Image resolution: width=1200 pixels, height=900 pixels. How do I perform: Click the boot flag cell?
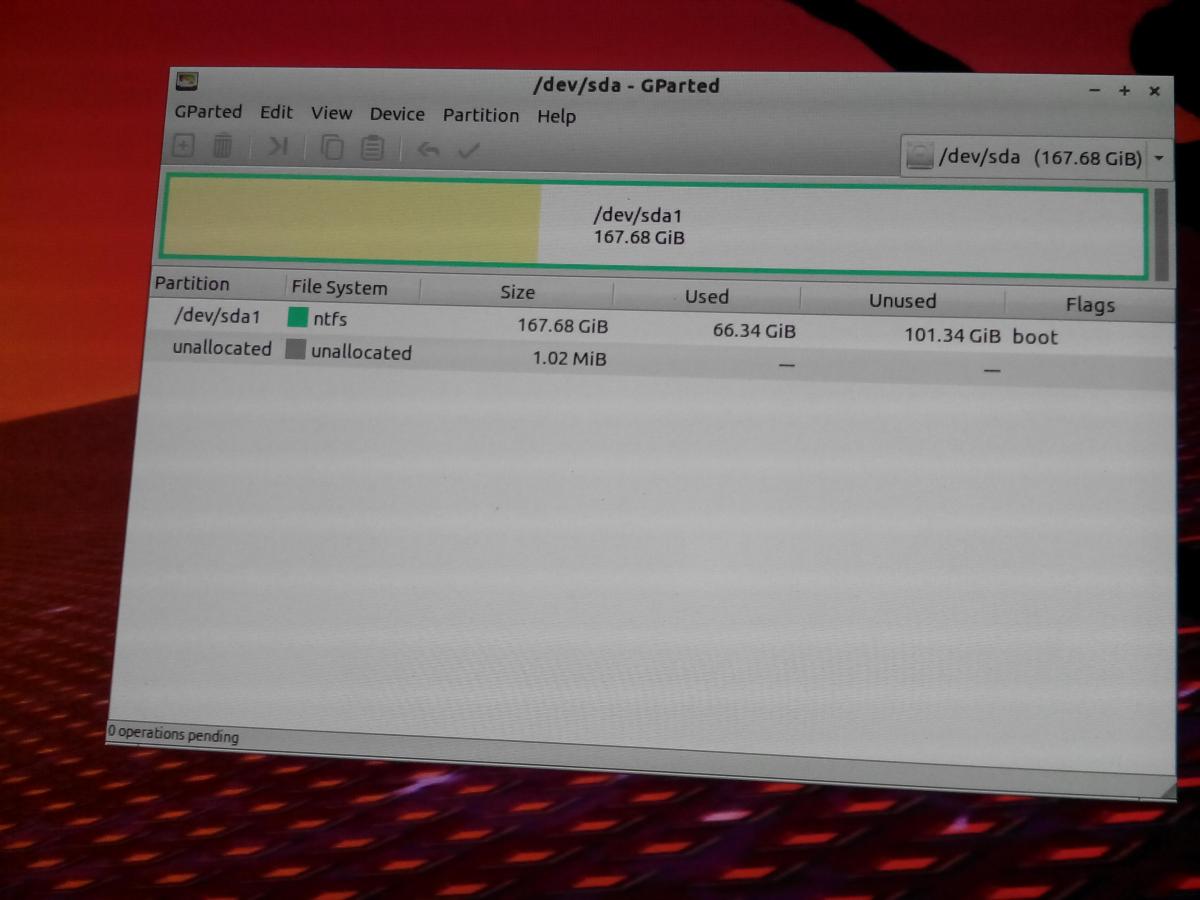pos(1034,337)
